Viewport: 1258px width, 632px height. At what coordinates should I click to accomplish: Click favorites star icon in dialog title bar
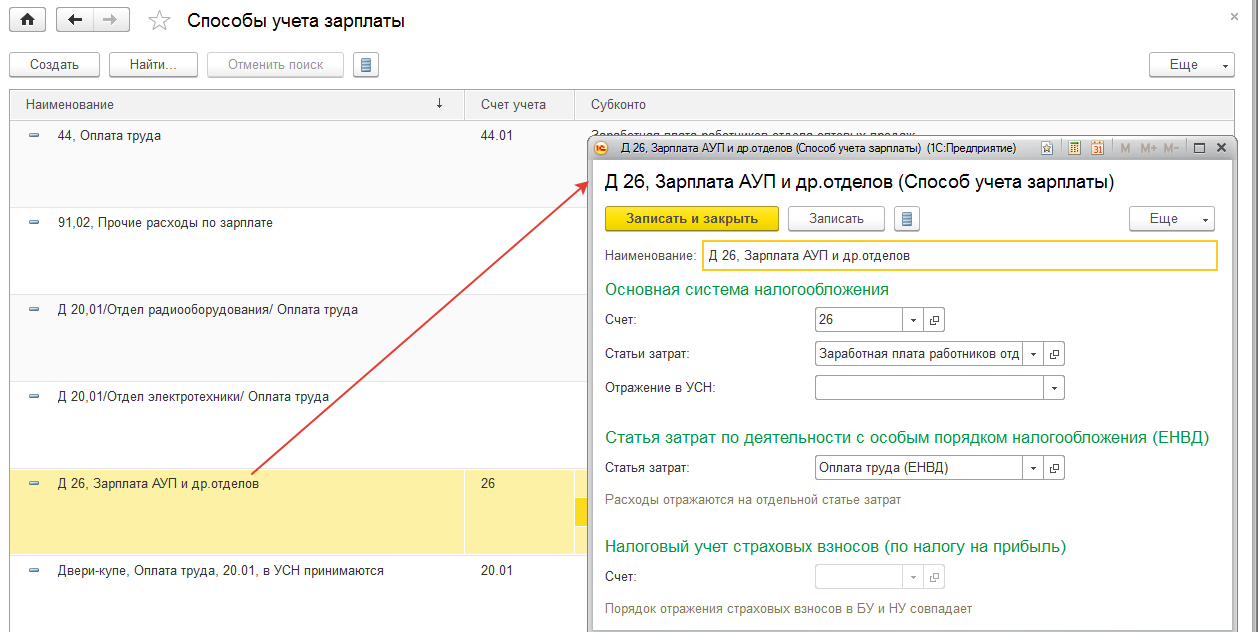(1047, 148)
